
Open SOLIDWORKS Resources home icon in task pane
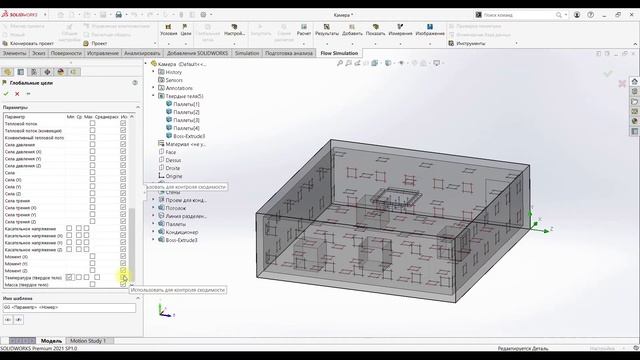(634, 82)
